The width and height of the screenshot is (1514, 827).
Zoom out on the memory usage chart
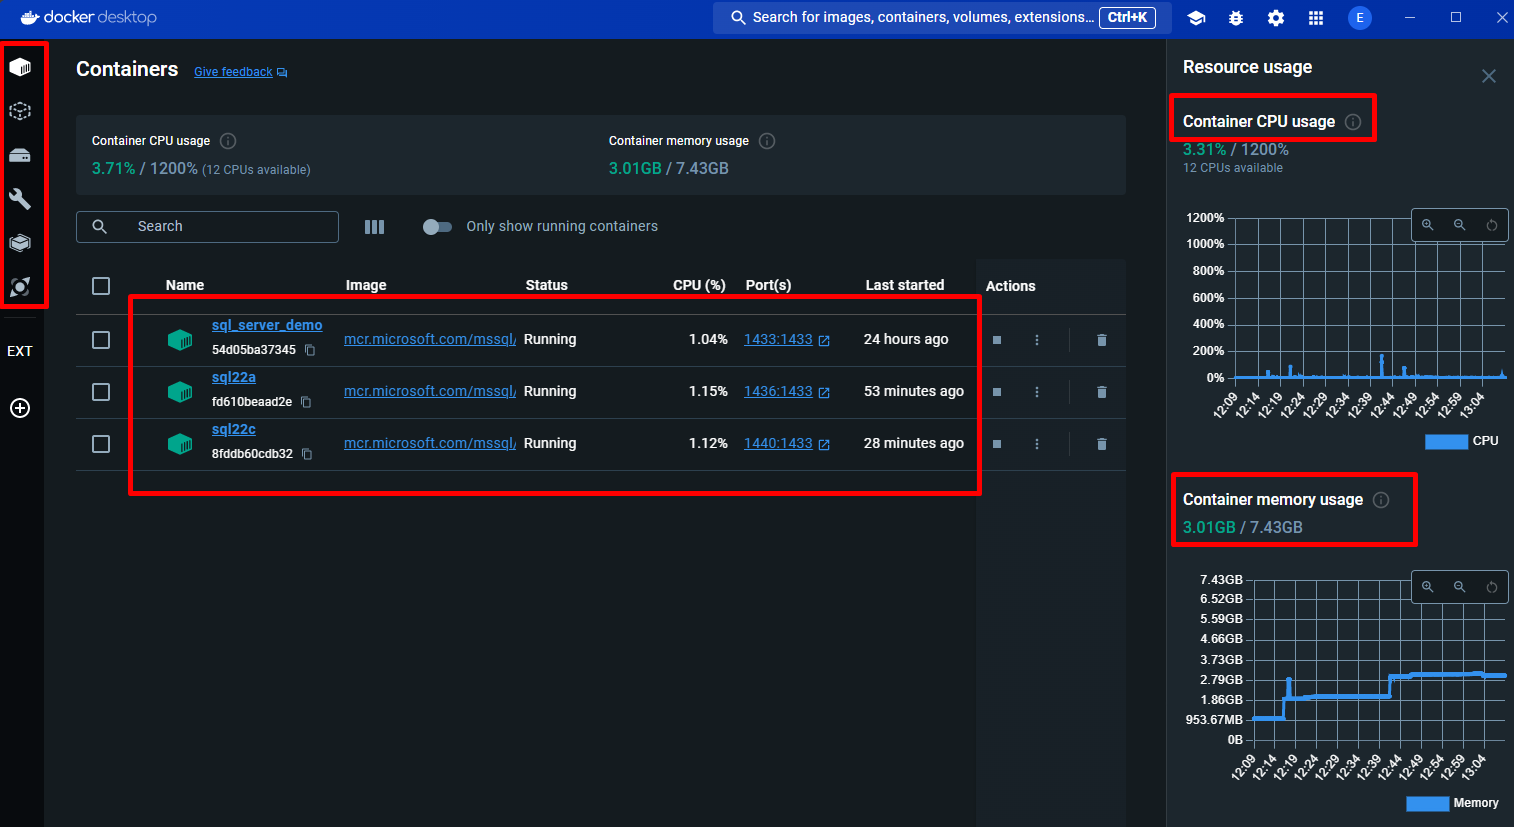tap(1460, 587)
